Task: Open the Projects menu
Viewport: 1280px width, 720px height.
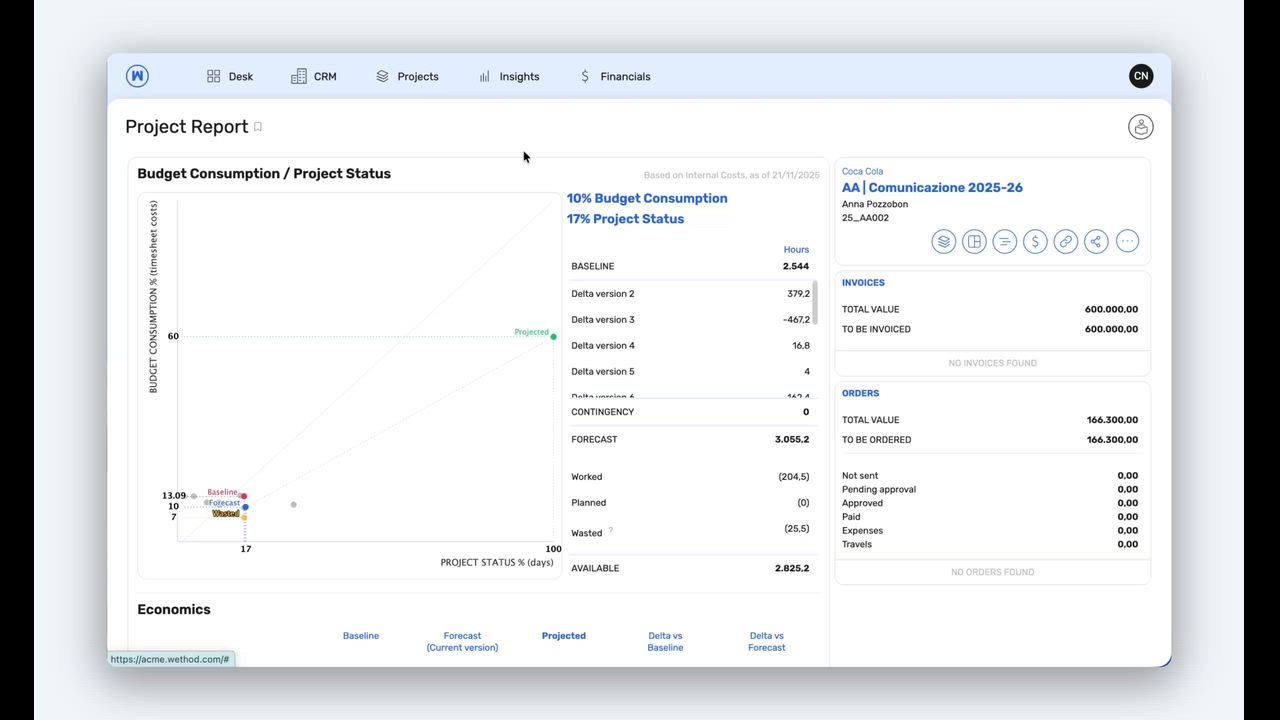Action: [x=407, y=76]
